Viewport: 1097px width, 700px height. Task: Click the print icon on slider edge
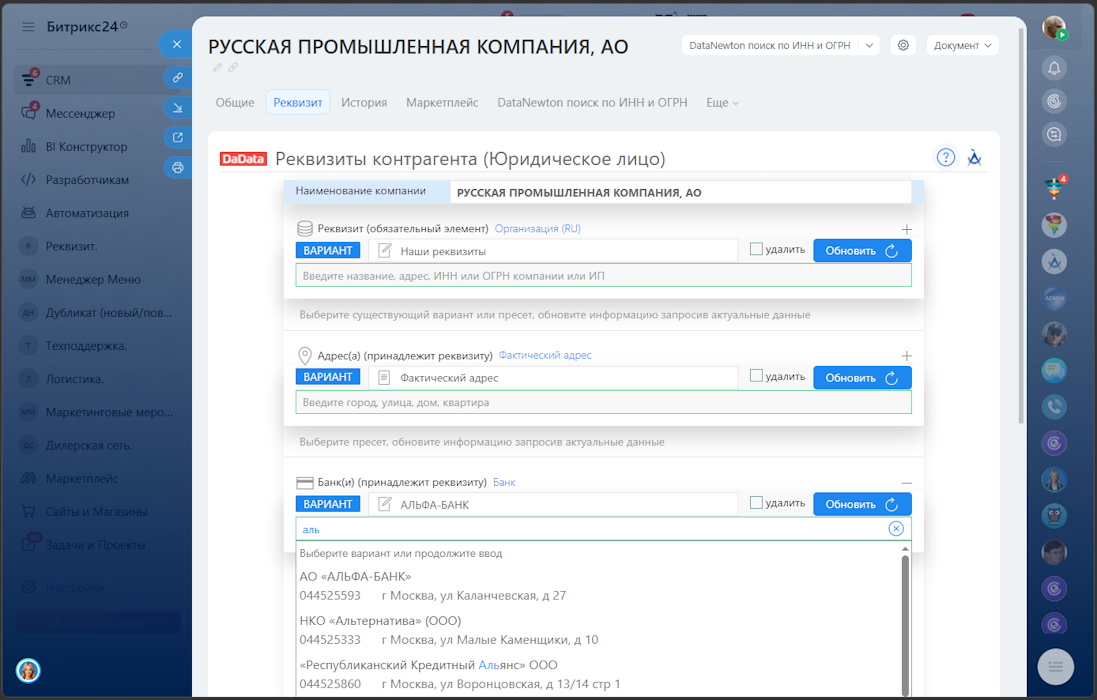[178, 168]
